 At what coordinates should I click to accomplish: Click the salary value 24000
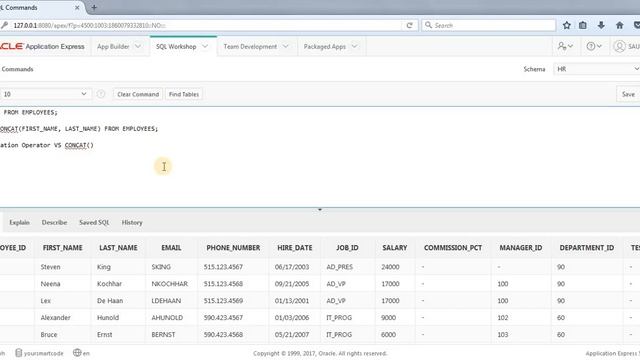point(390,267)
